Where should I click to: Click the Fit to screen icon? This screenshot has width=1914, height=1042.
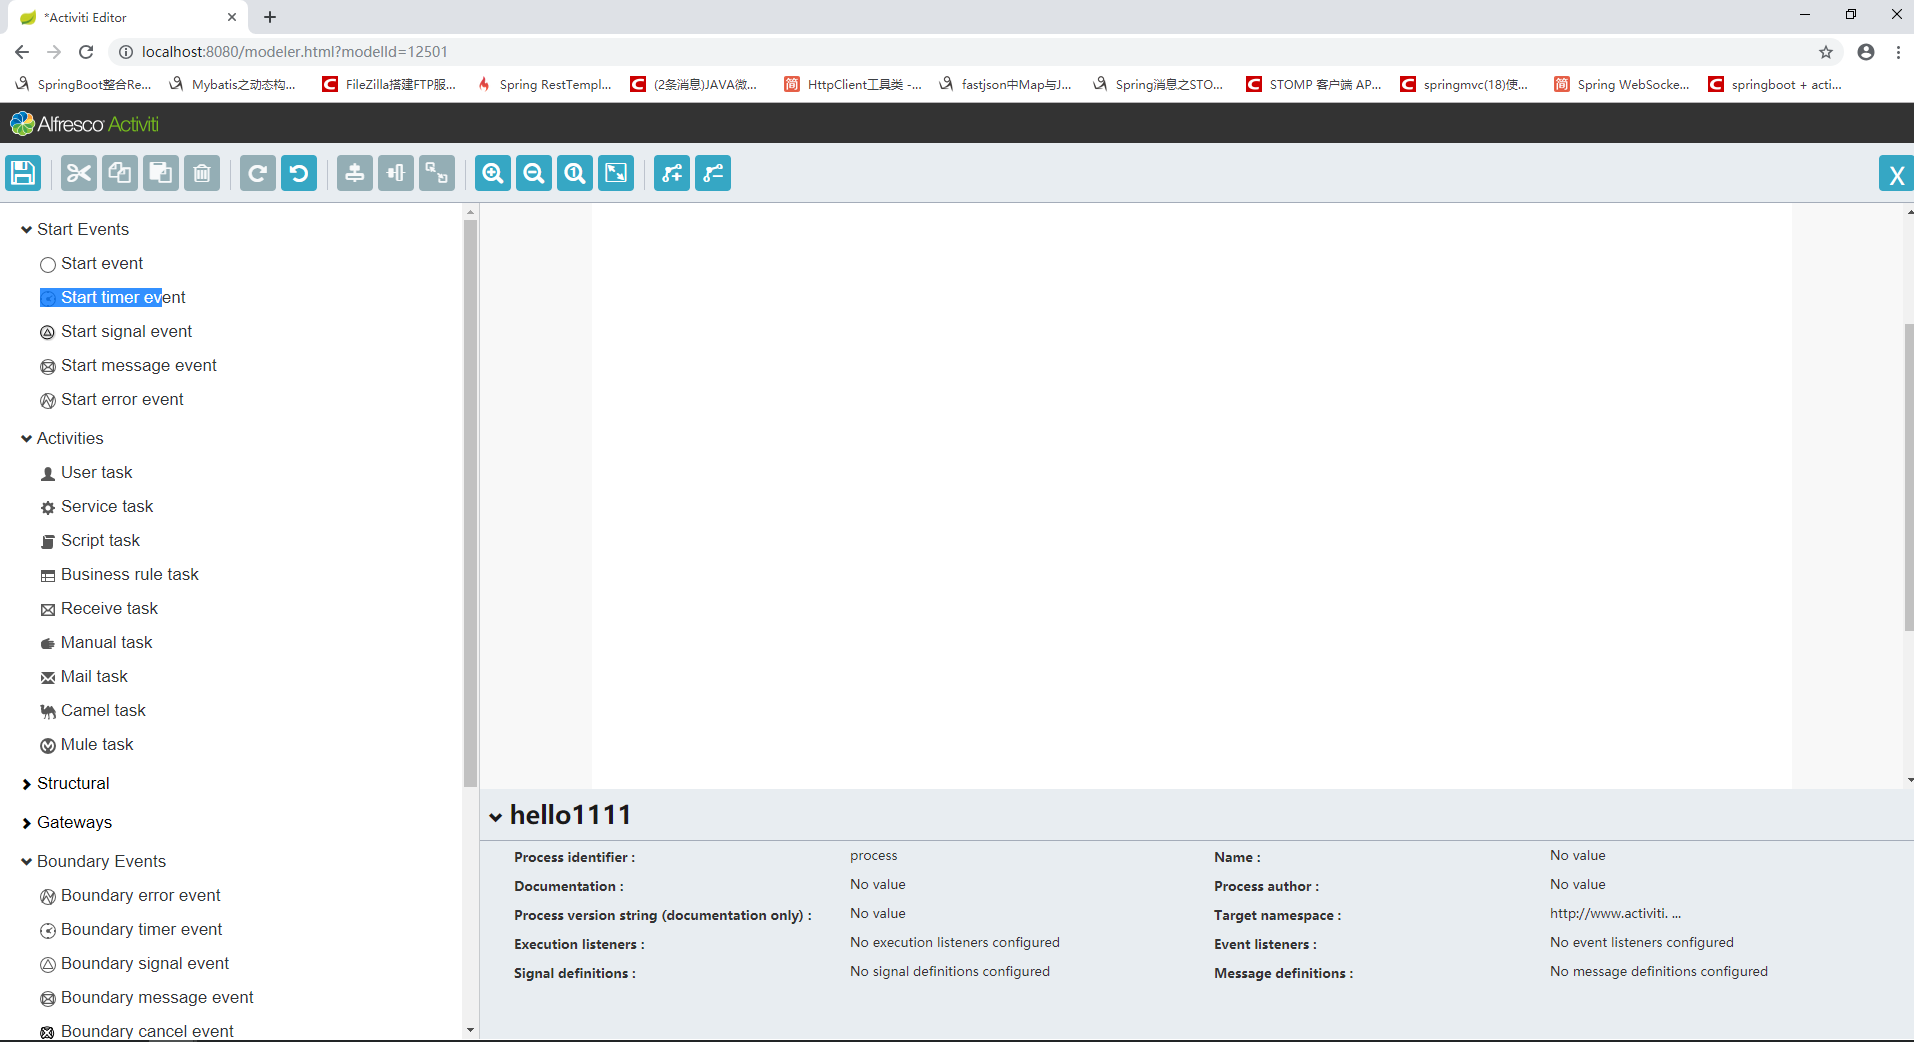coord(615,173)
